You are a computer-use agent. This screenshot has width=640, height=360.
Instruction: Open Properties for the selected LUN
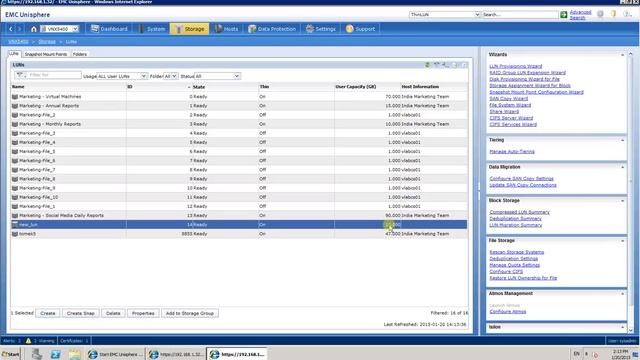tap(143, 313)
